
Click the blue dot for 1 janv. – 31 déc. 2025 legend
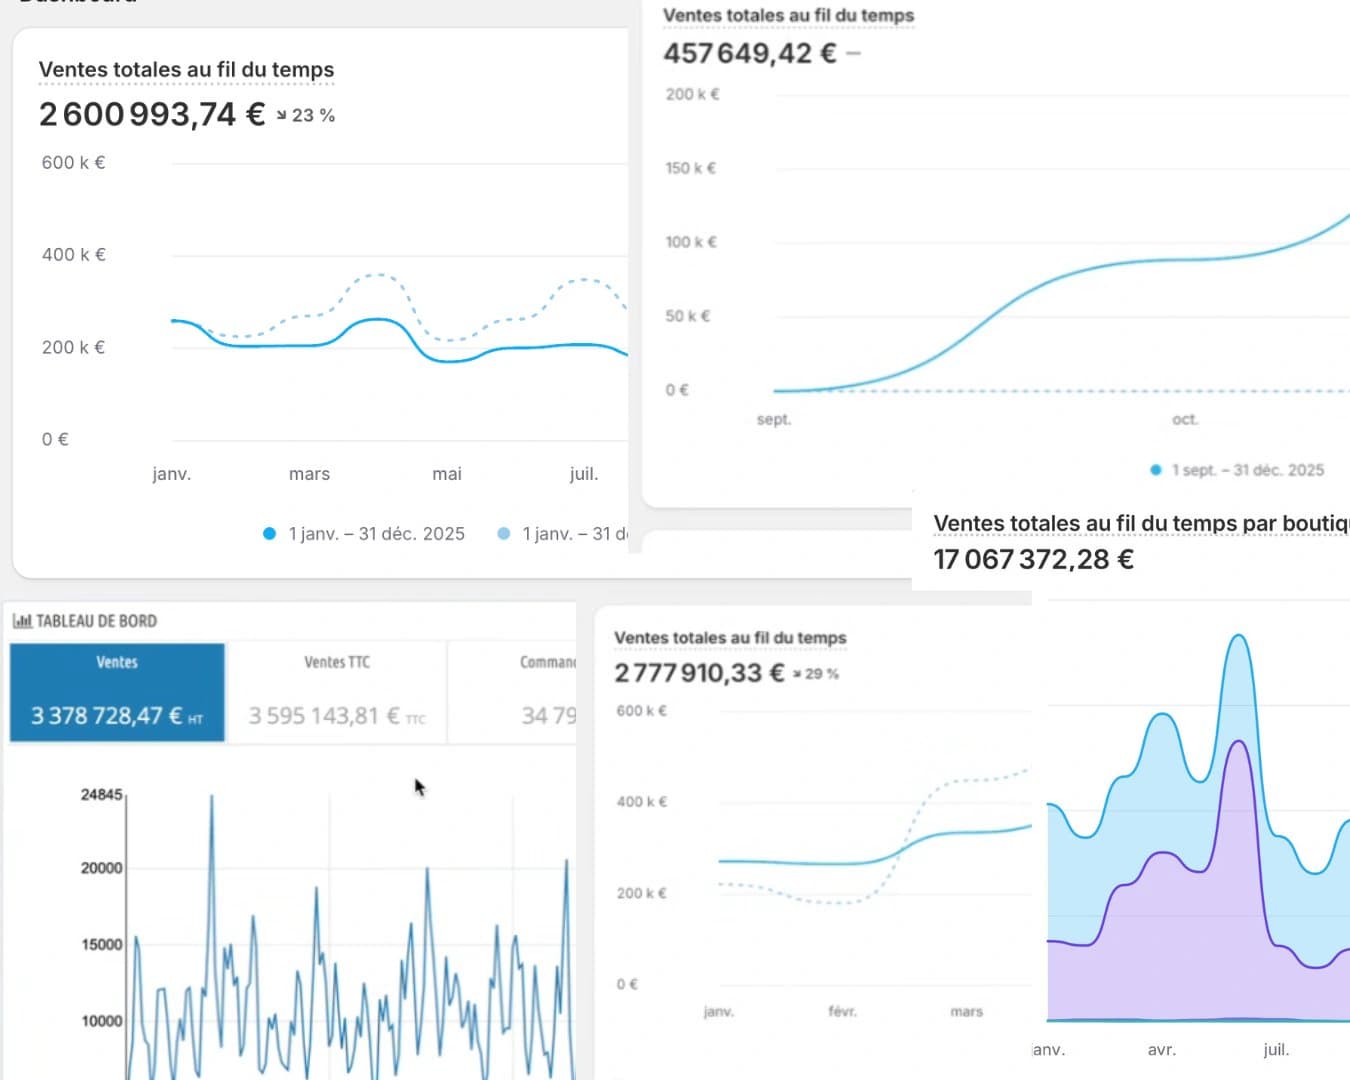pos(269,534)
